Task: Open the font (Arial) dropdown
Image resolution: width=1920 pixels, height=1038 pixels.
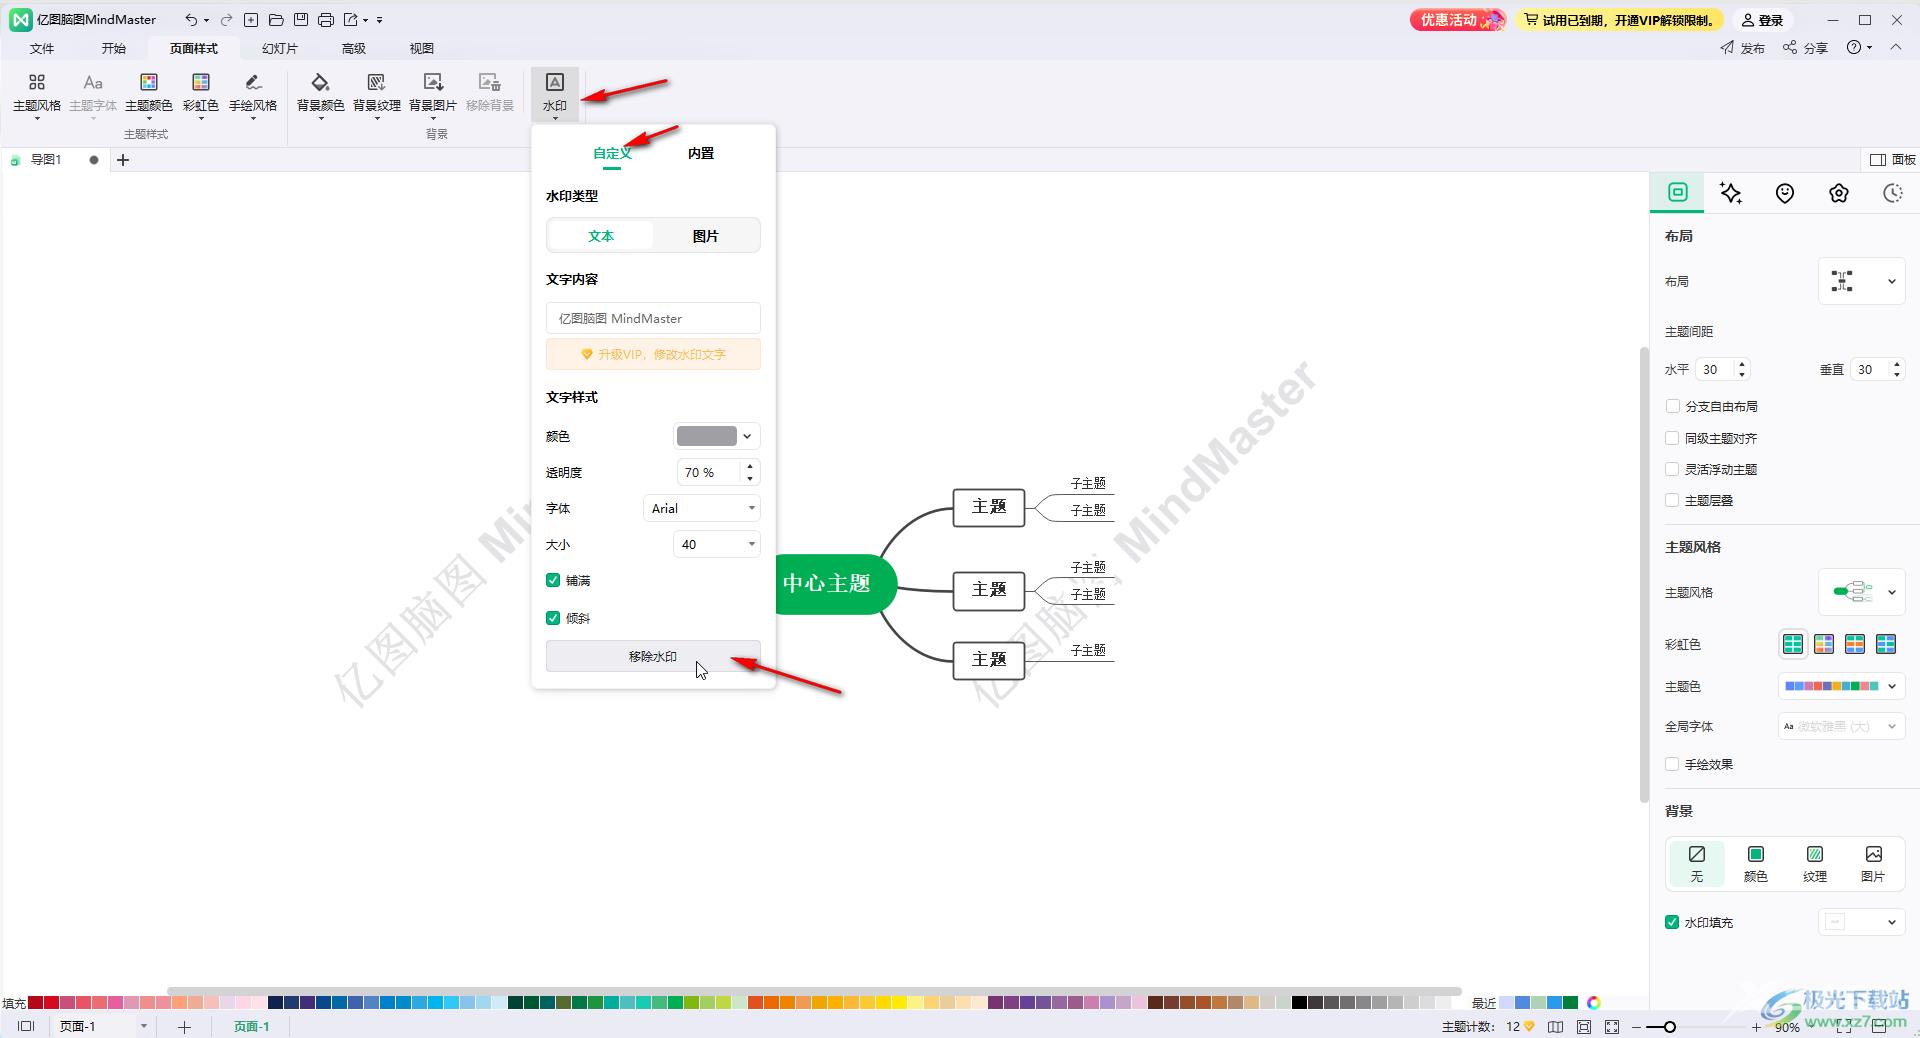Action: [x=701, y=508]
